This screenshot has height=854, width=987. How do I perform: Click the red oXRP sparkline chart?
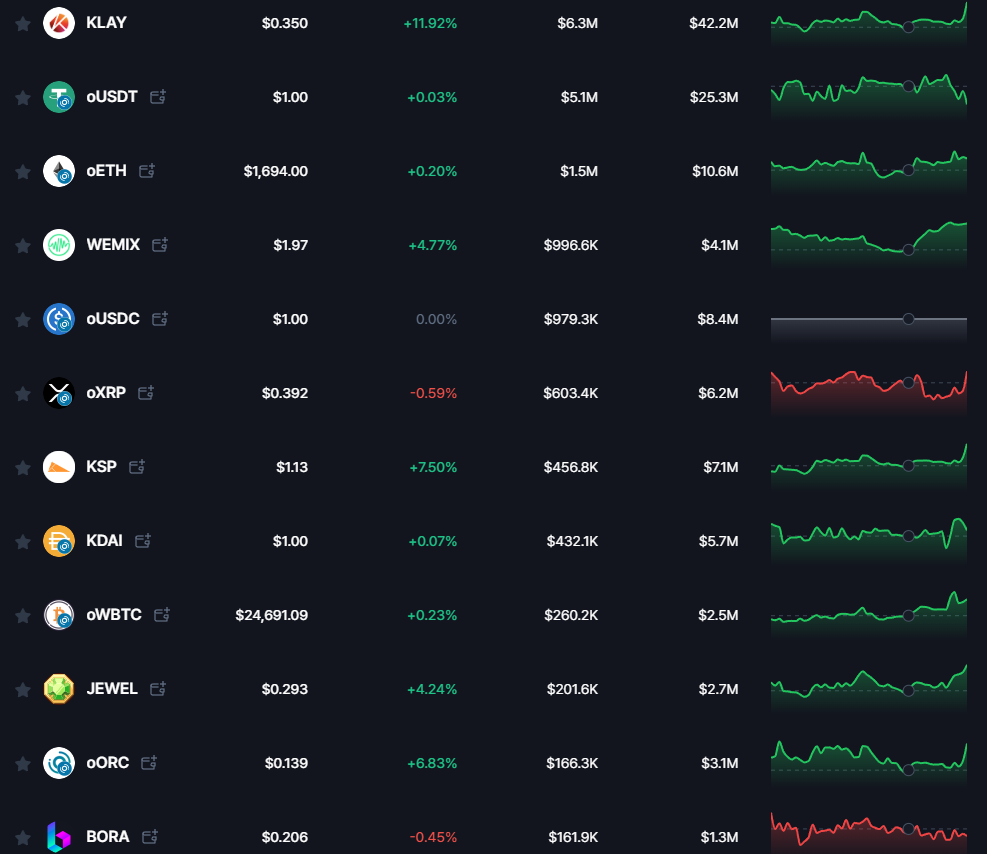point(869,393)
